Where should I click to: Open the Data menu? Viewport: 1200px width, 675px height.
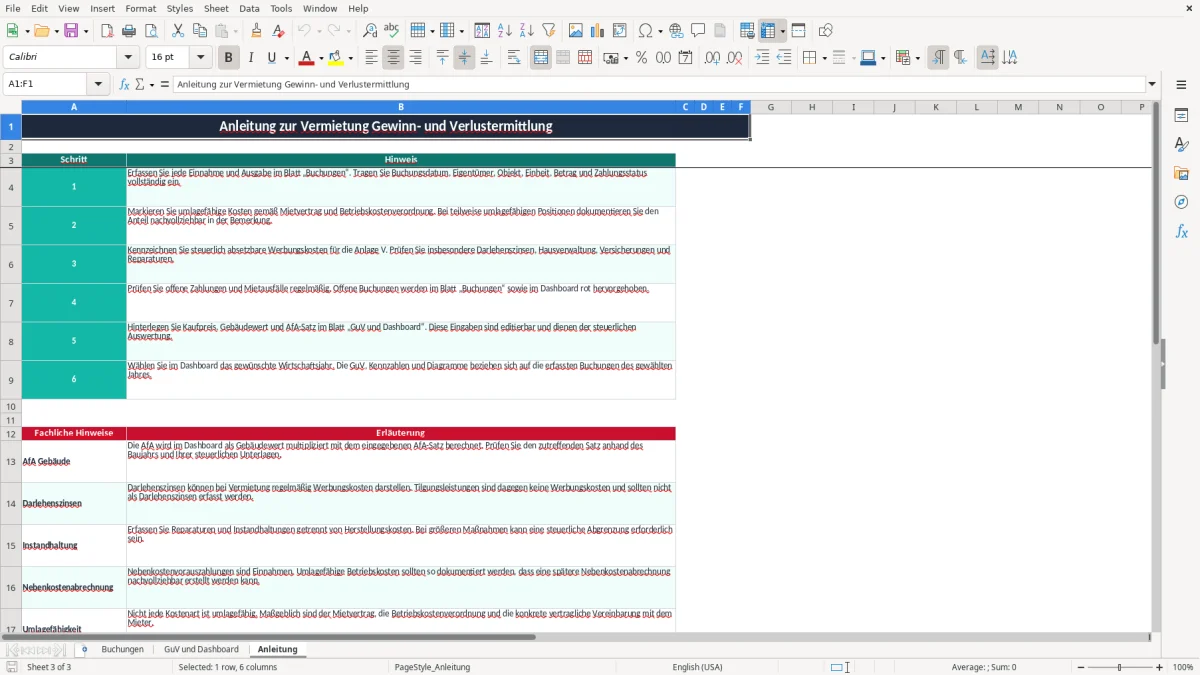tap(249, 8)
